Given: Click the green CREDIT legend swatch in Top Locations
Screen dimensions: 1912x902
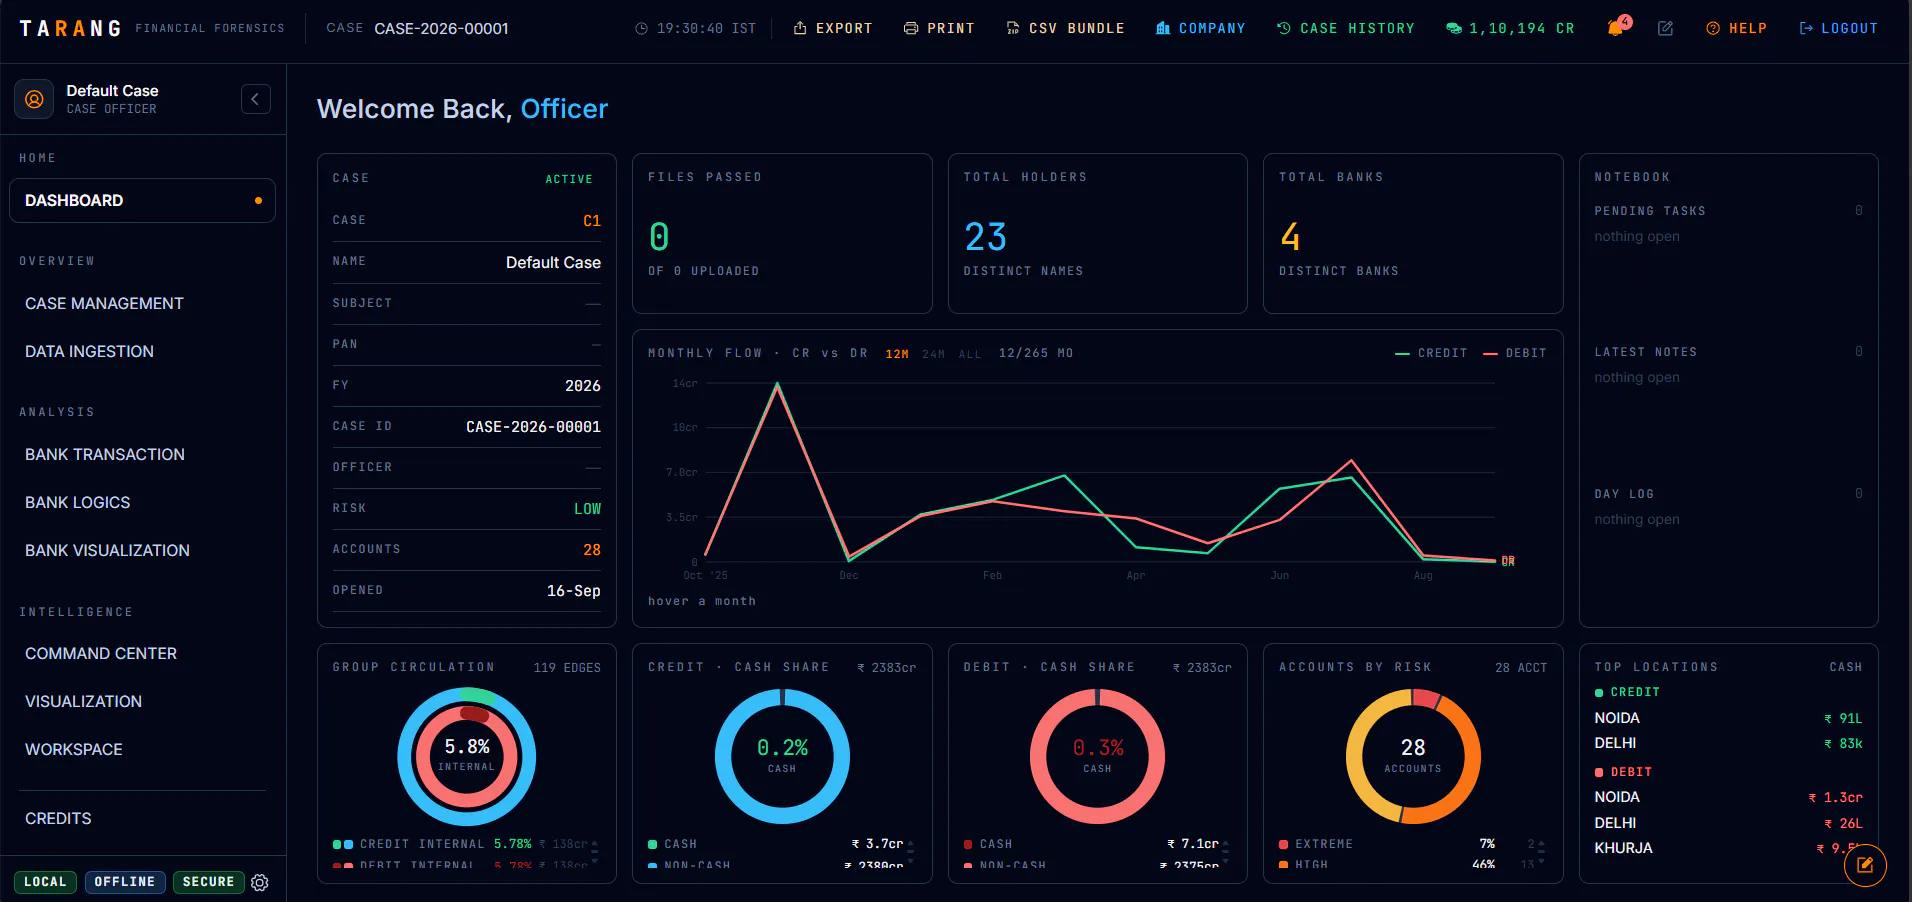Looking at the screenshot, I should coord(1599,693).
